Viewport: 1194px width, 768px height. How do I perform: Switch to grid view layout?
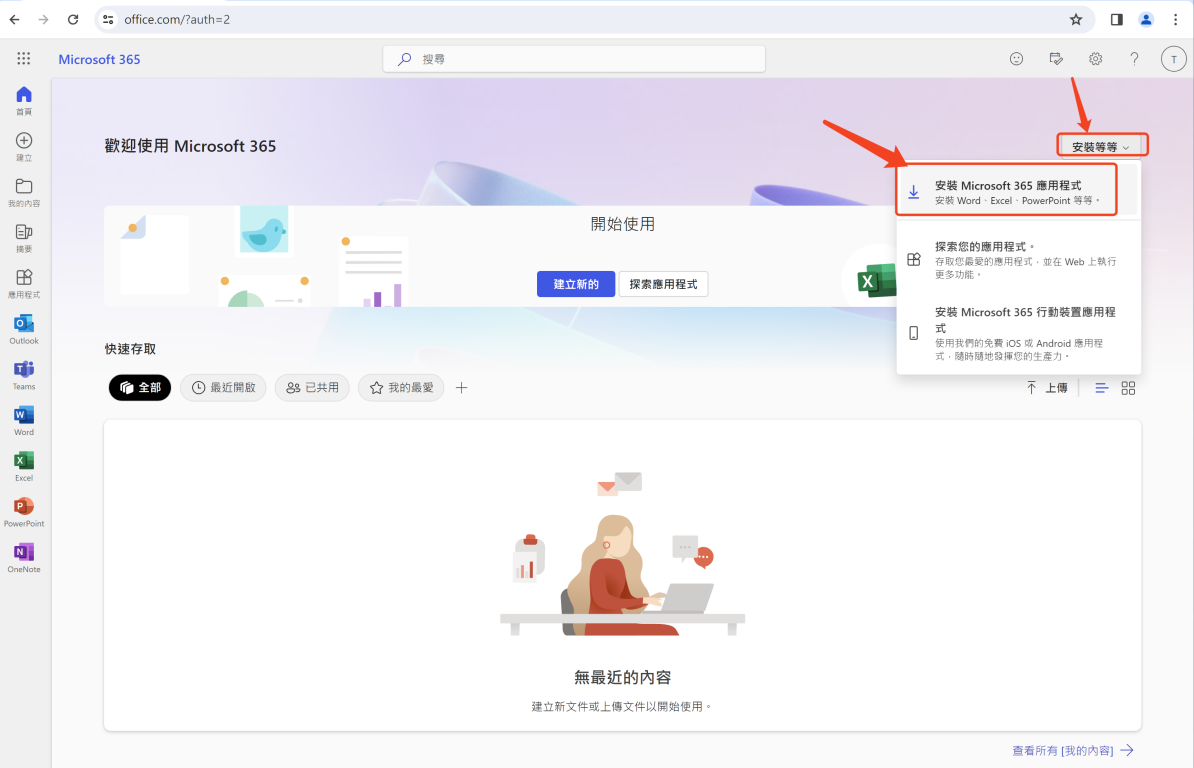click(x=1128, y=388)
